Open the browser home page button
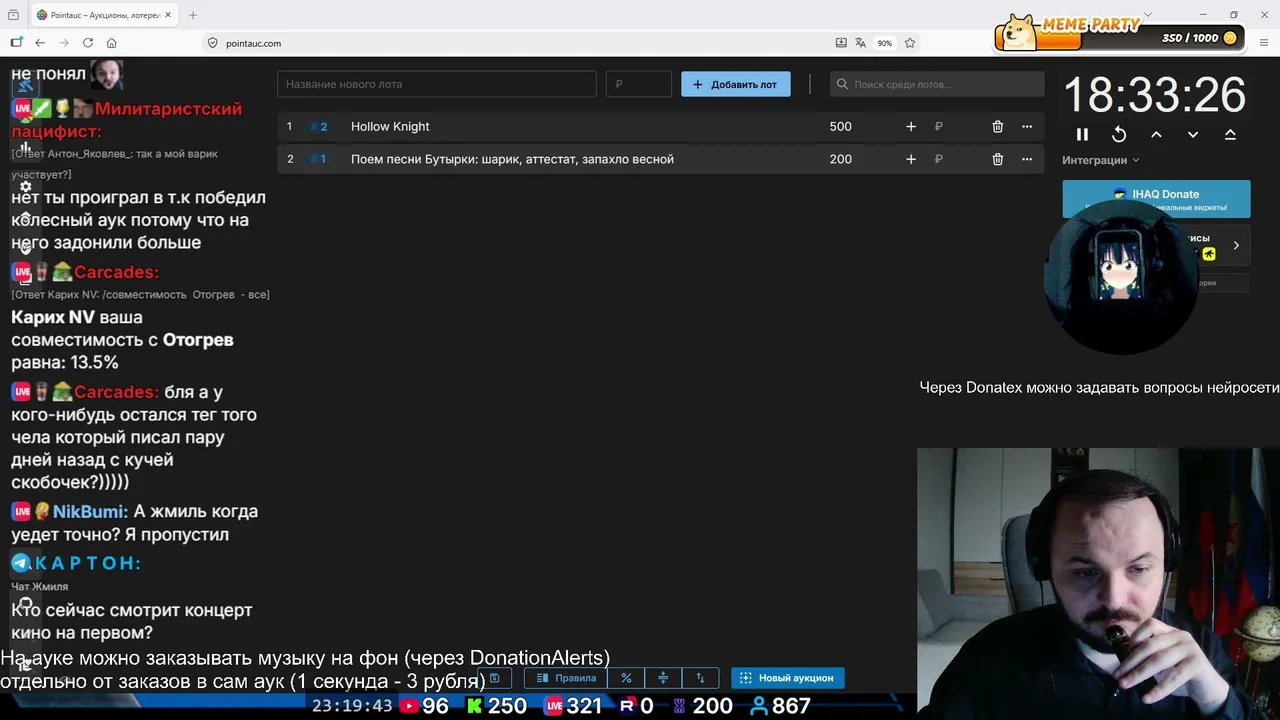 coord(112,43)
